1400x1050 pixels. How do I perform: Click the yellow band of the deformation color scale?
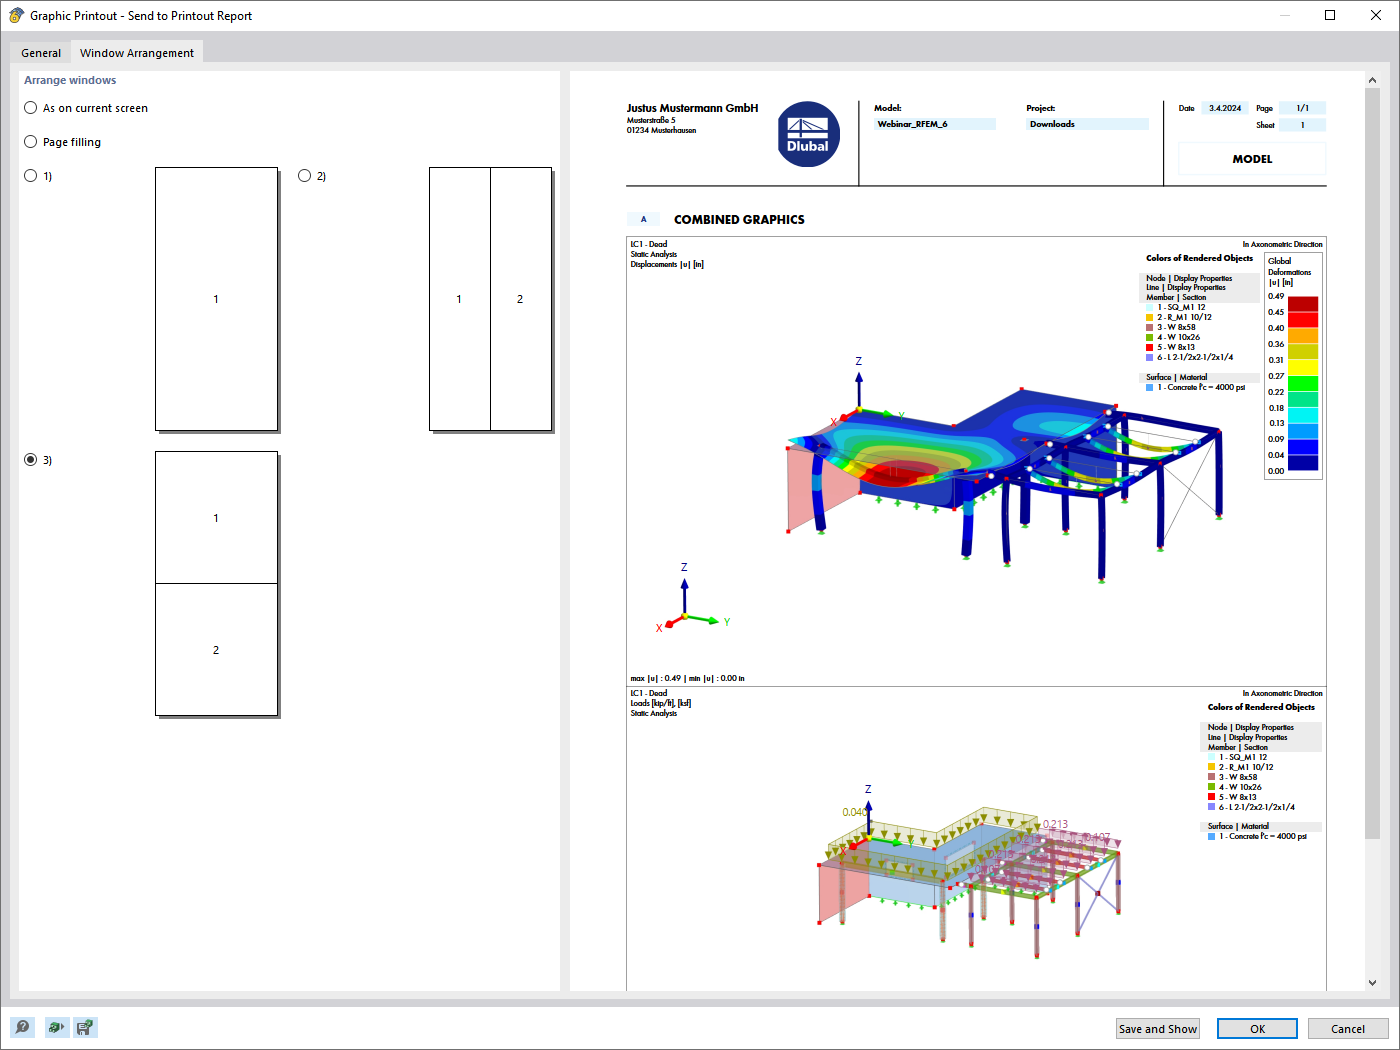pos(1303,368)
